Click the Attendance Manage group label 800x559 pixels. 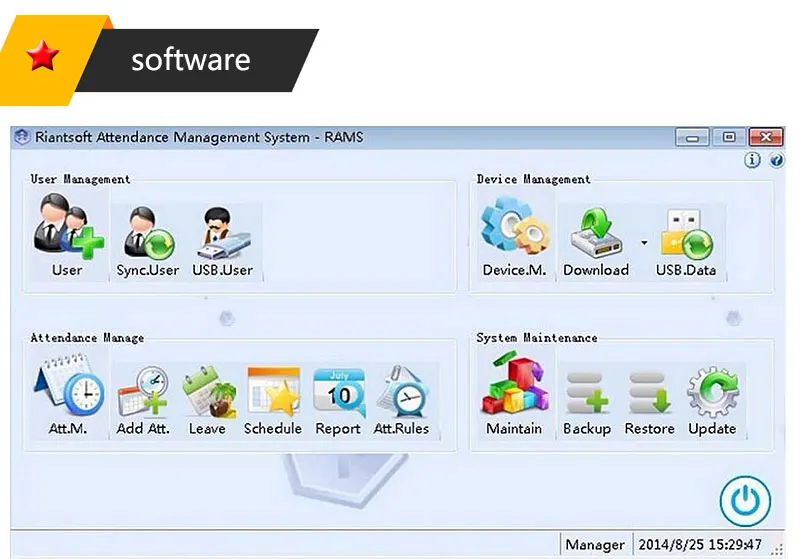coord(87,338)
